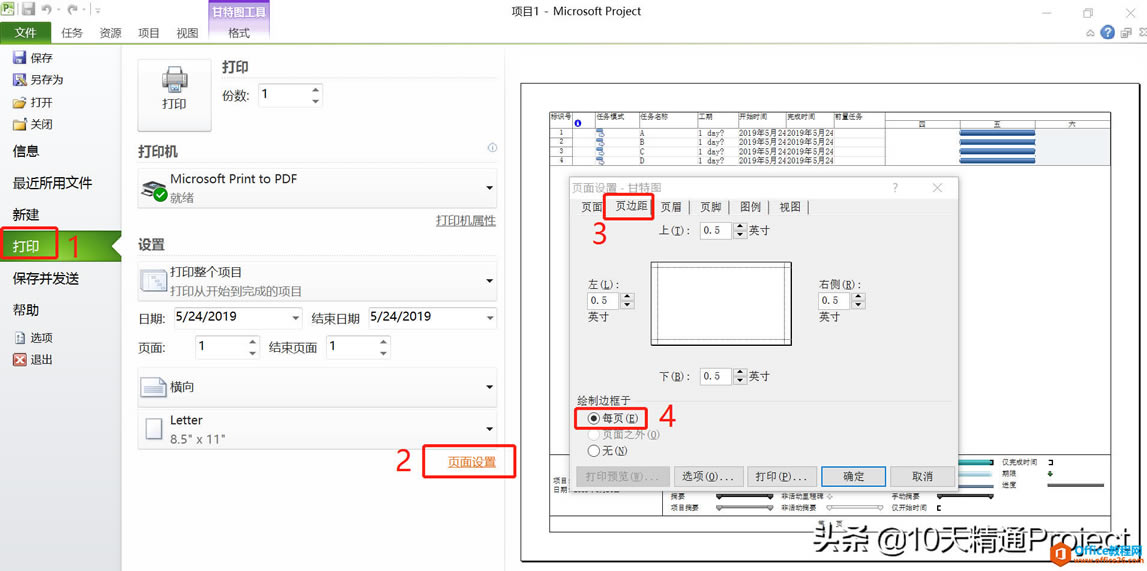The height and width of the screenshot is (571, 1147).
Task: Click Open in the File sidebar
Action: tap(33, 102)
